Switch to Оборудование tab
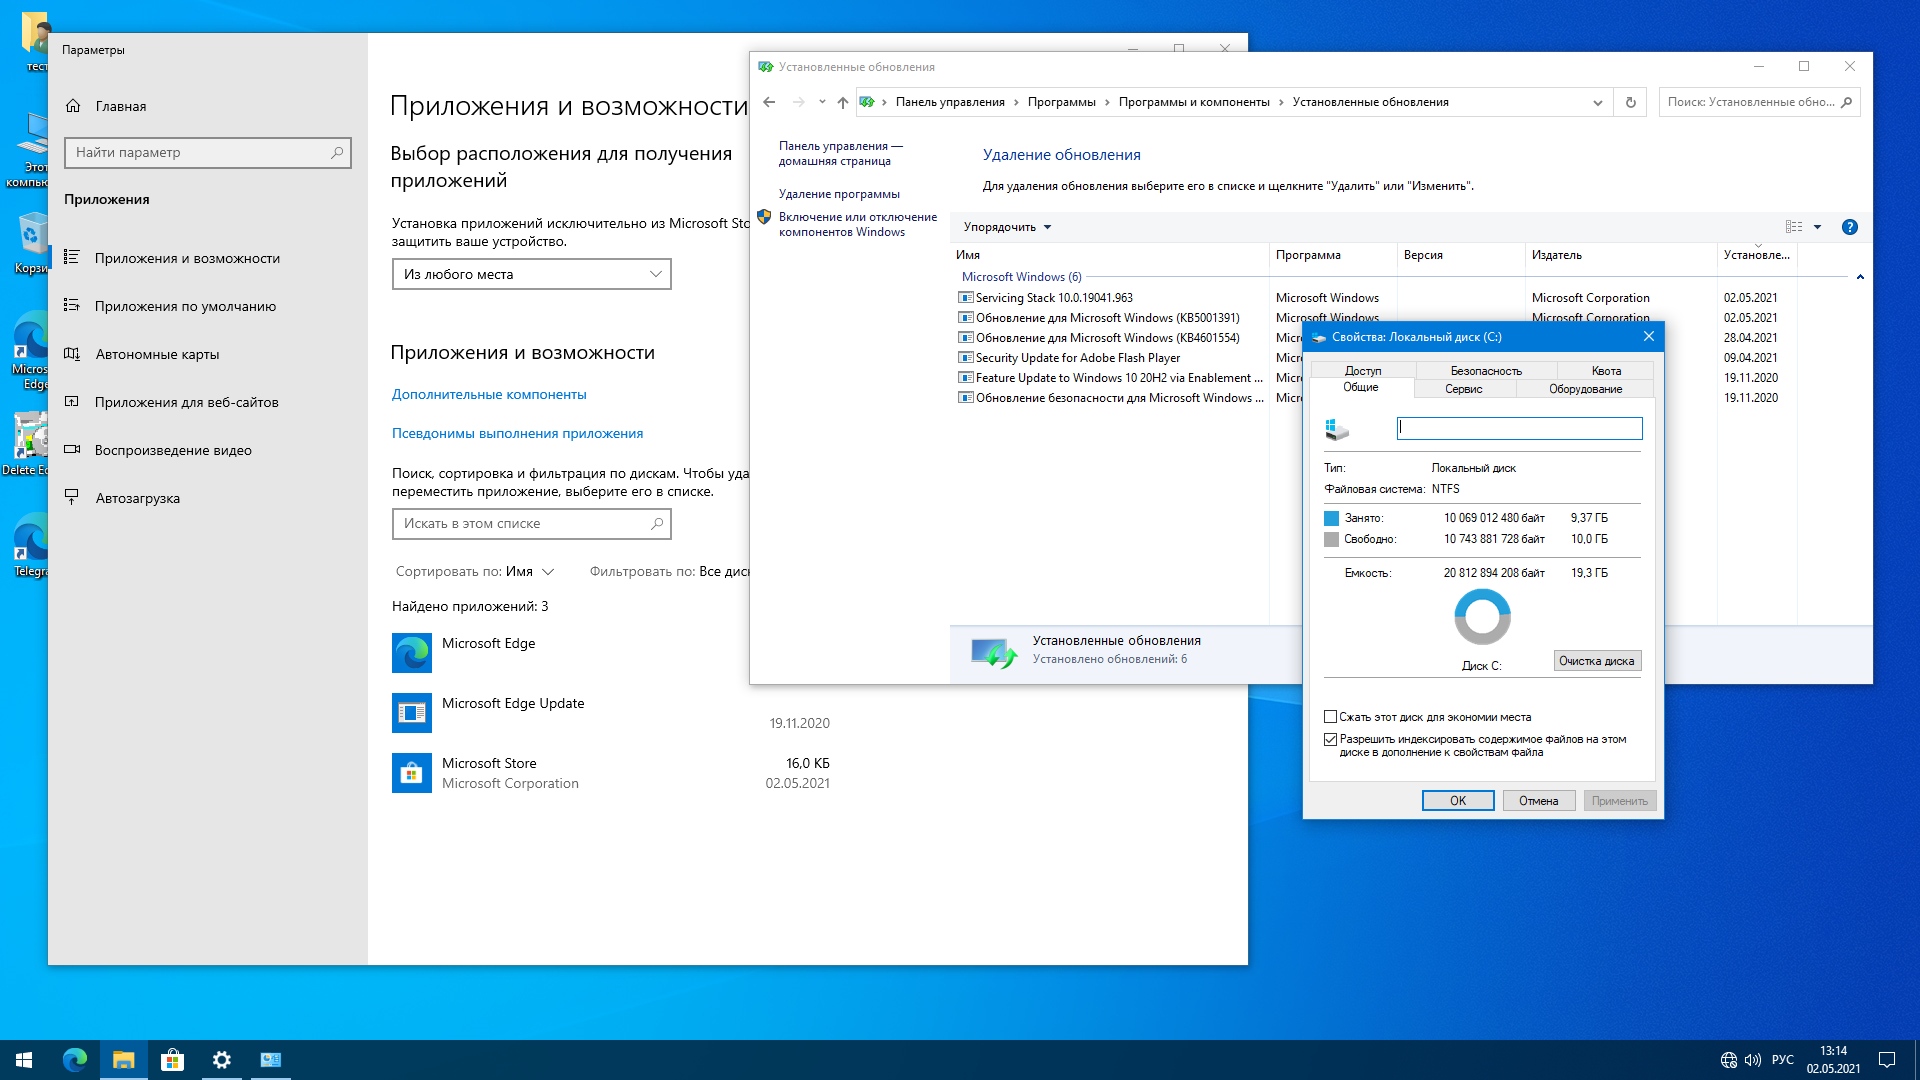The height and width of the screenshot is (1080, 1920). 1585,389
